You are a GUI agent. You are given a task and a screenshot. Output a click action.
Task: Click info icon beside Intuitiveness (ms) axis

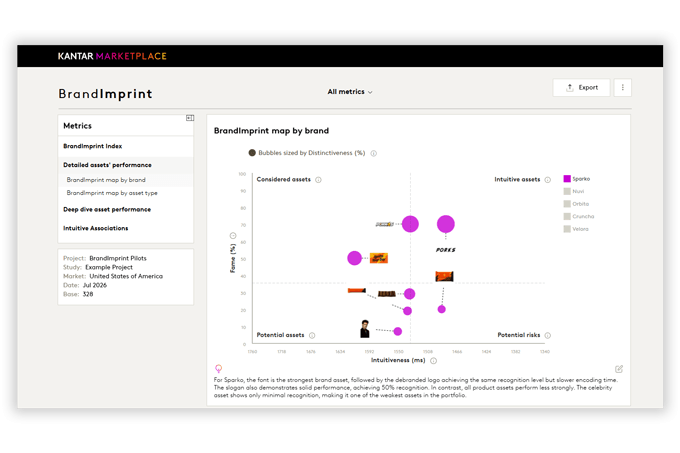coord(433,361)
